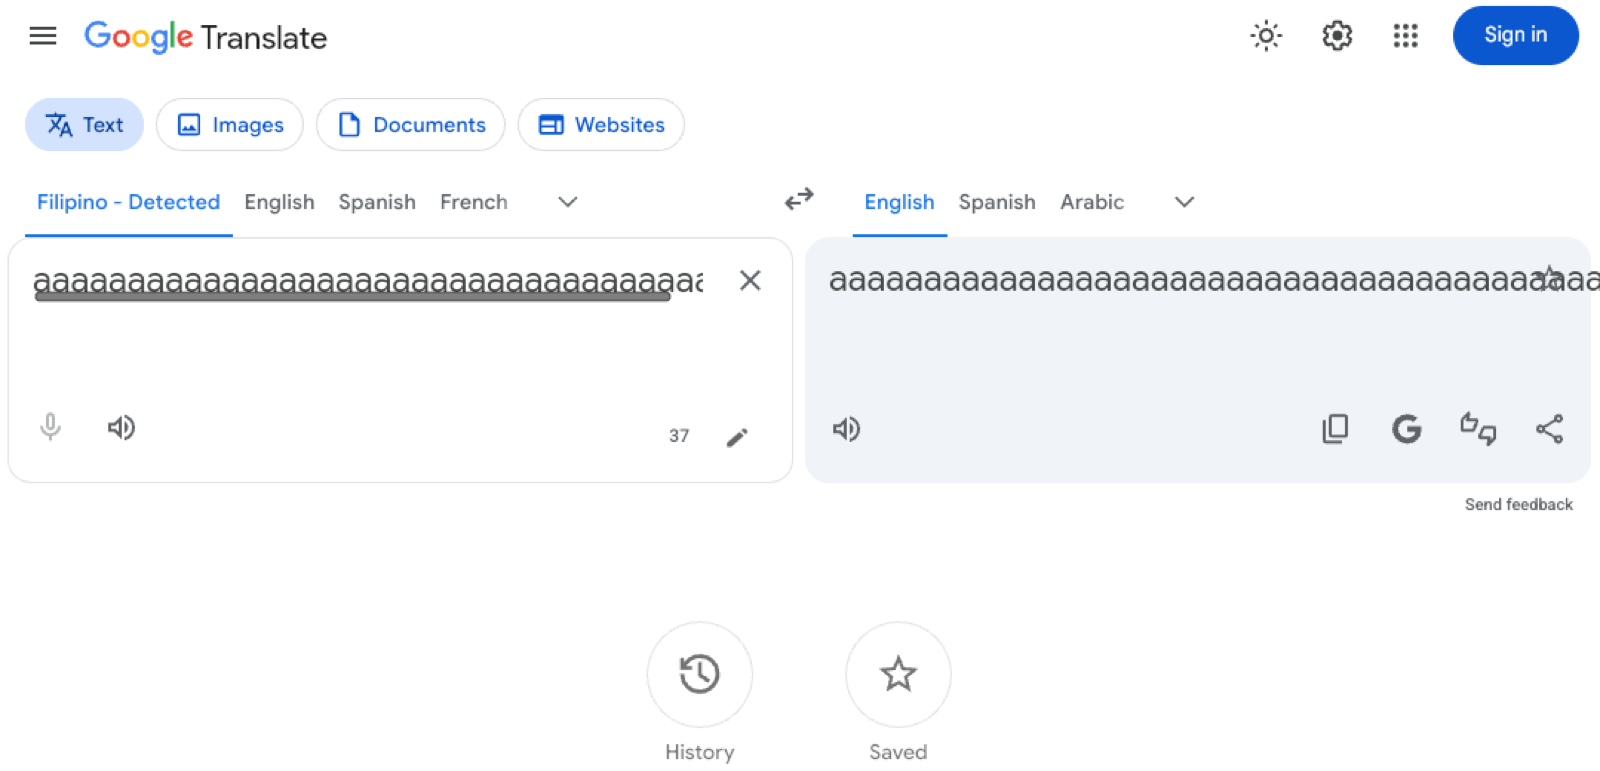Swap source and target languages
This screenshot has width=1600, height=771.
[799, 199]
